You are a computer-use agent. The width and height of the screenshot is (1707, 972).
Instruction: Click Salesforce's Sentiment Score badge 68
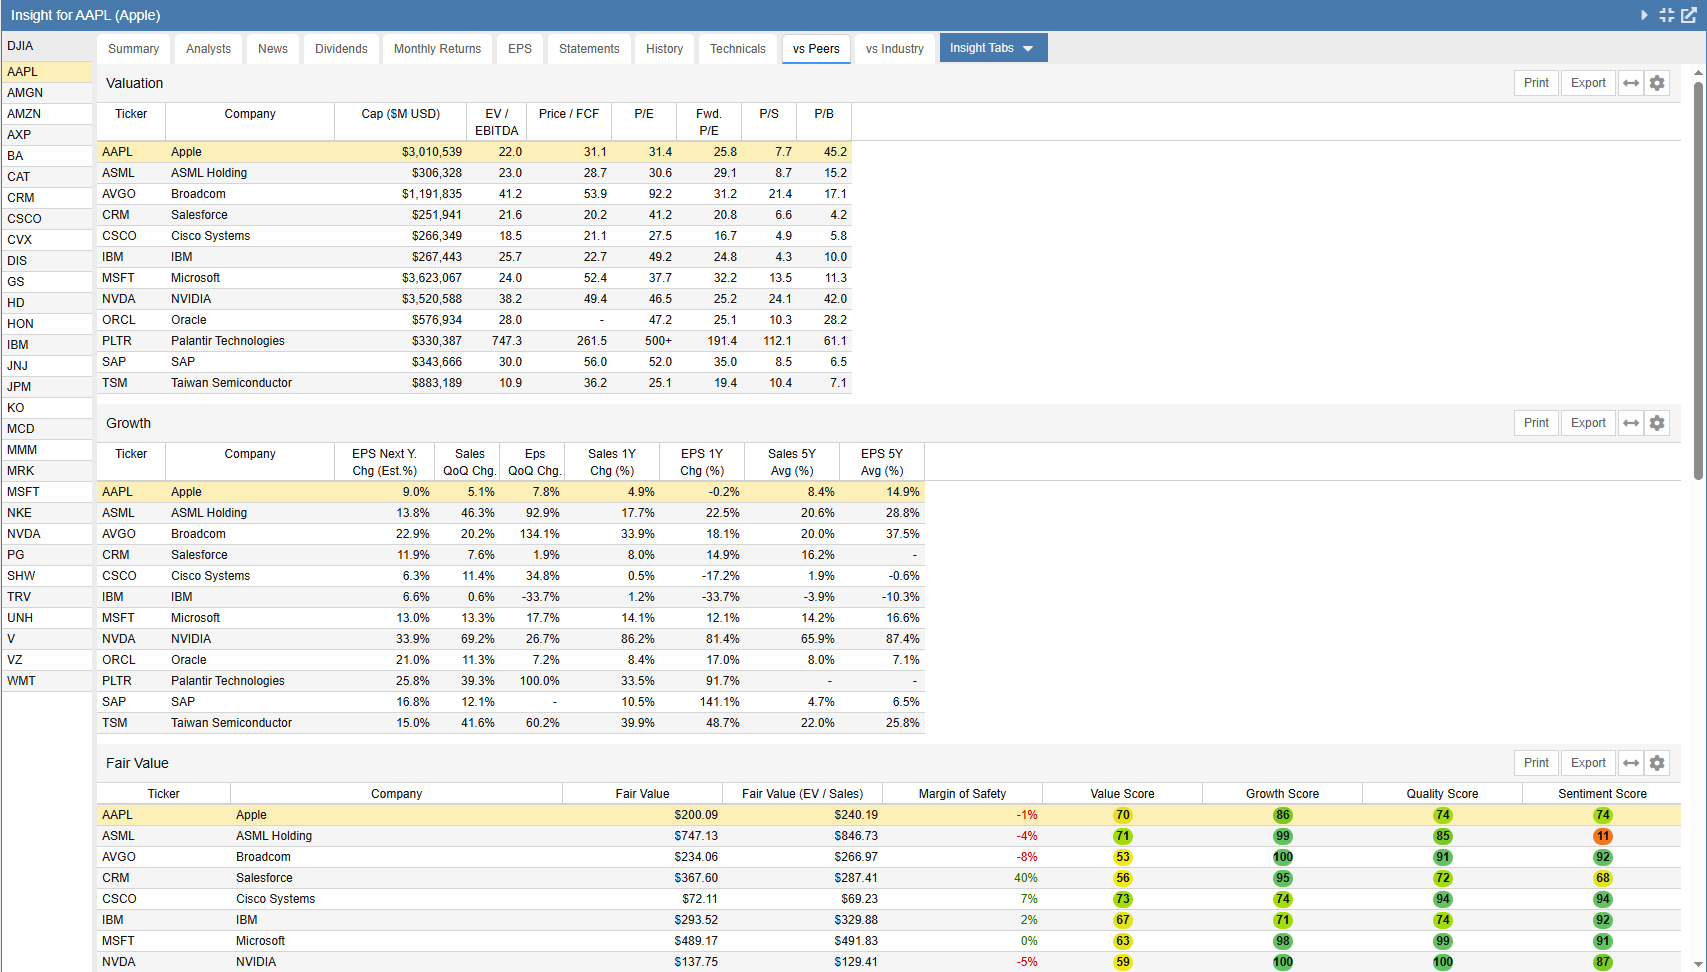(x=1603, y=878)
